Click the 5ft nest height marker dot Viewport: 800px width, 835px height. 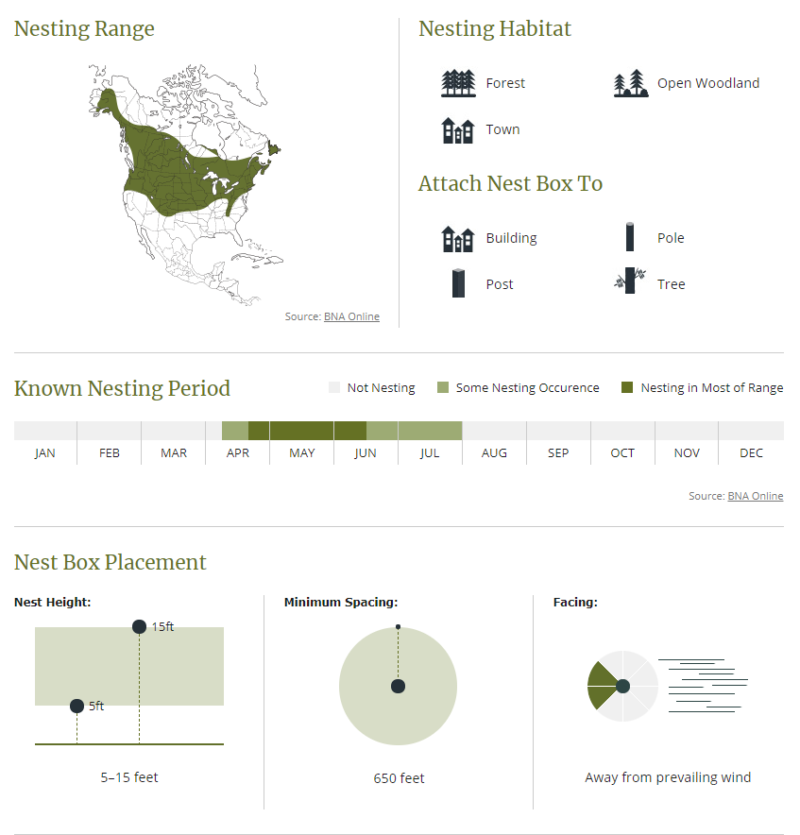77,706
